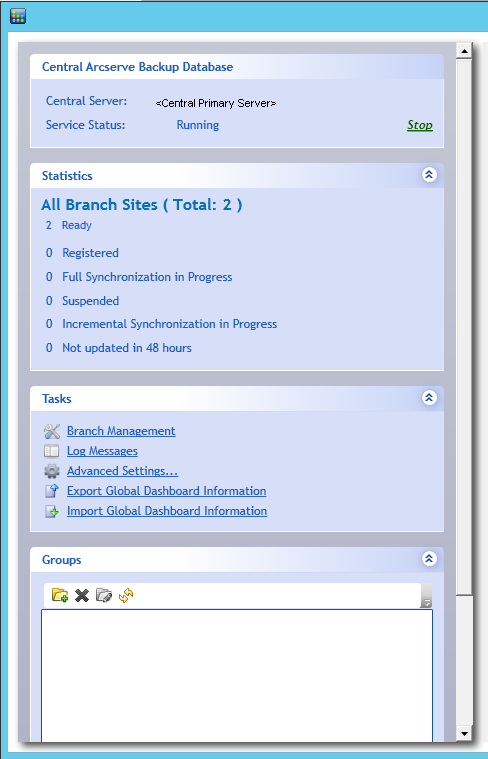Click the Import Global Dashboard icon
This screenshot has height=759, width=488.
point(52,511)
